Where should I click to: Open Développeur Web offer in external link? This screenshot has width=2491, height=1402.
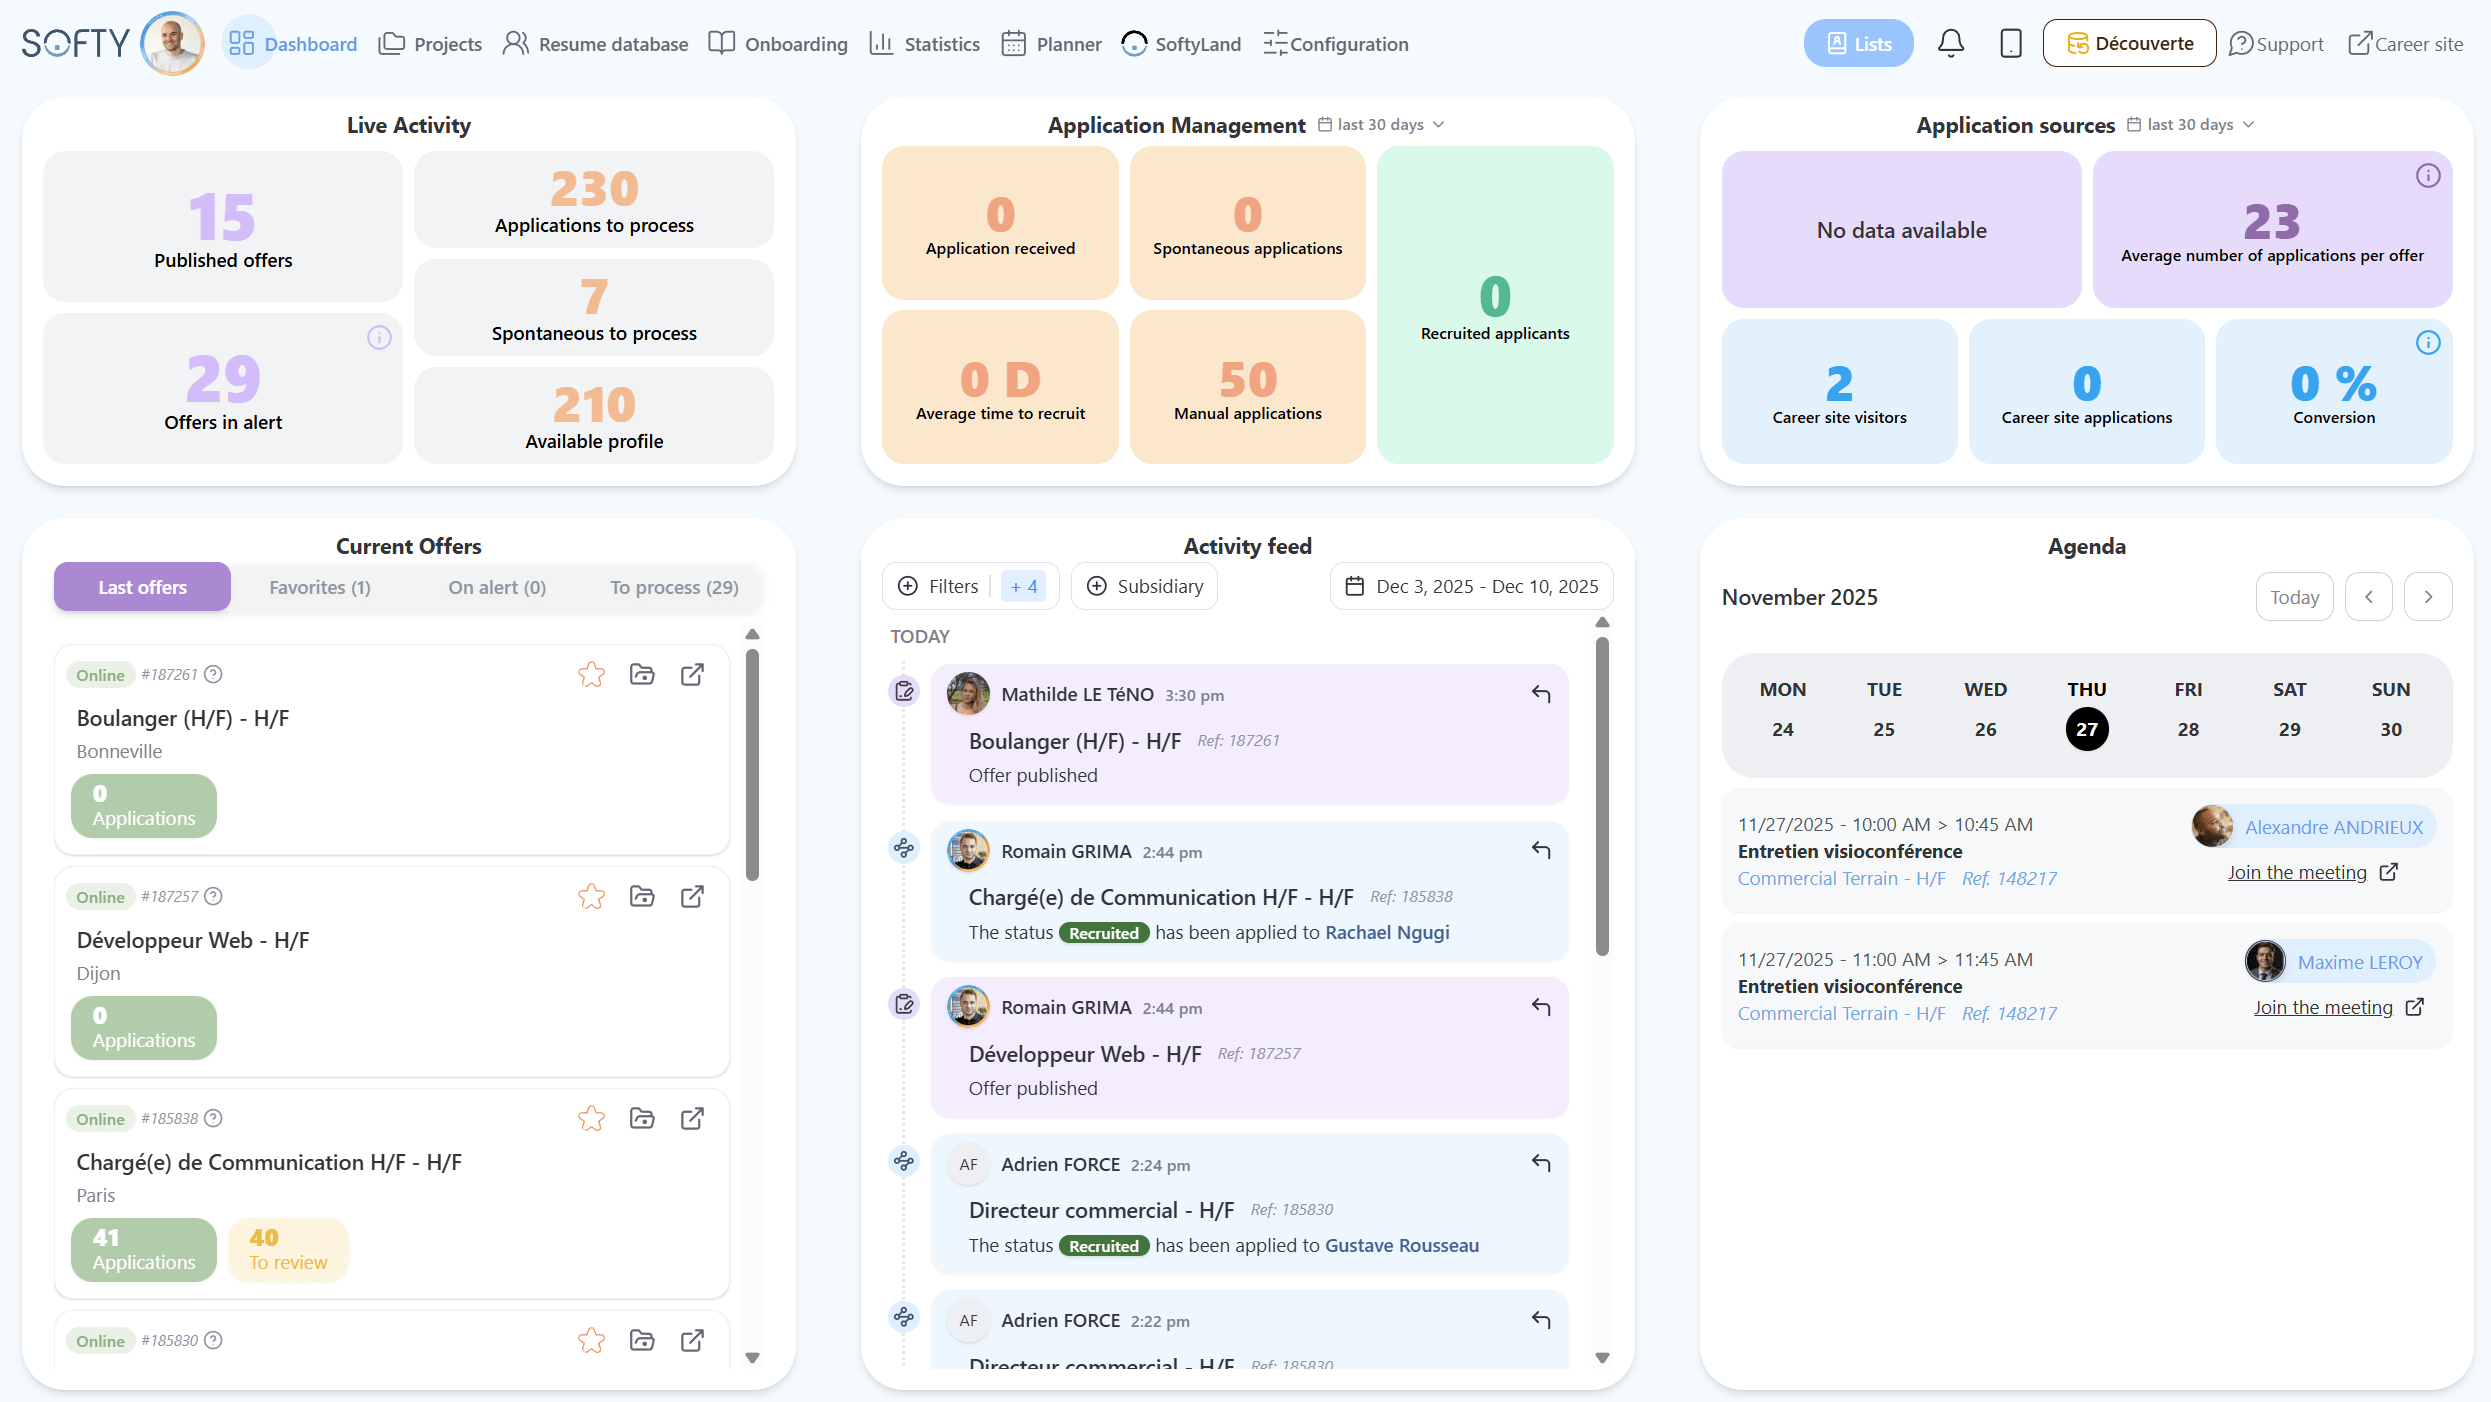[692, 897]
